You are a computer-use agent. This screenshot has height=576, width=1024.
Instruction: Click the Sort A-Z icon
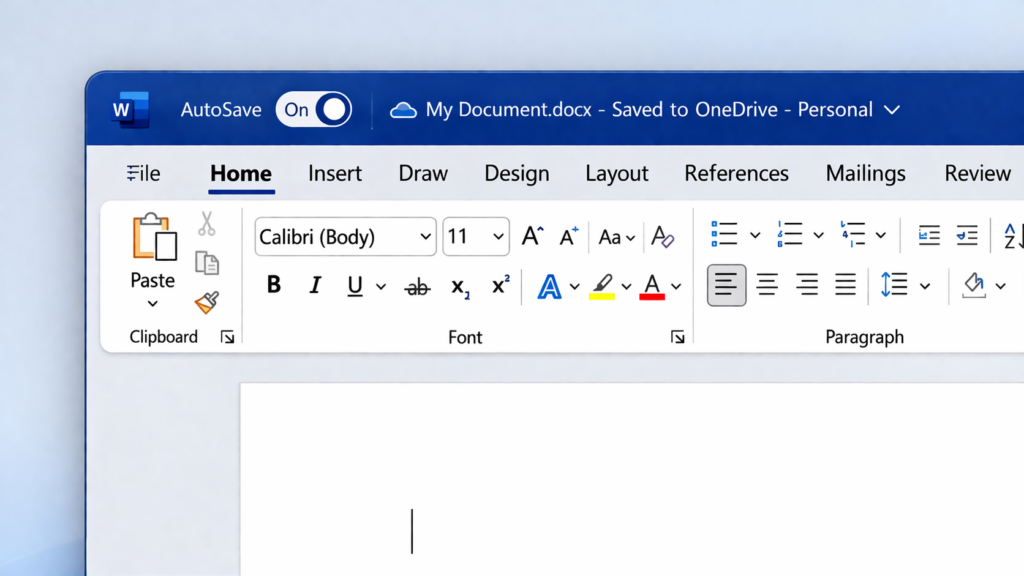(1013, 236)
